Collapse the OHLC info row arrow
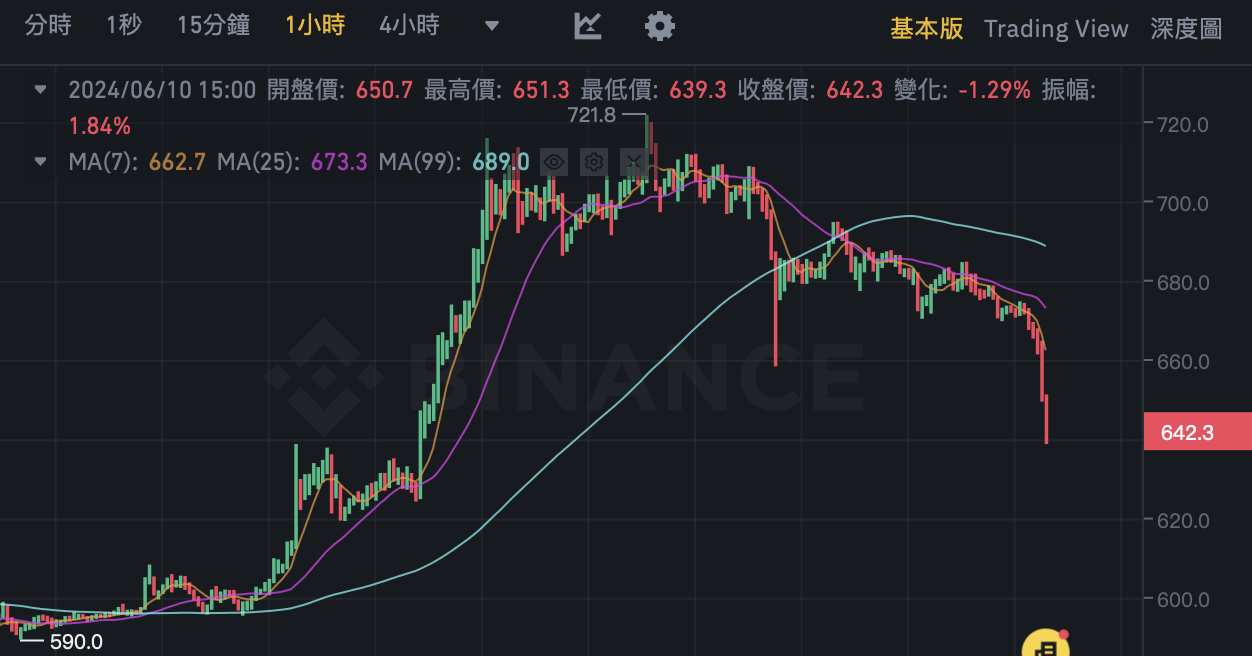Image resolution: width=1252 pixels, height=656 pixels. click(x=40, y=89)
